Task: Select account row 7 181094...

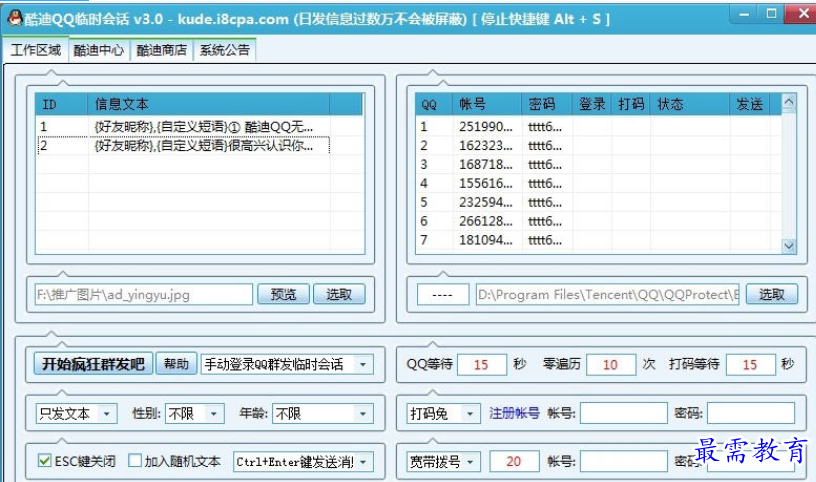Action: pos(598,240)
